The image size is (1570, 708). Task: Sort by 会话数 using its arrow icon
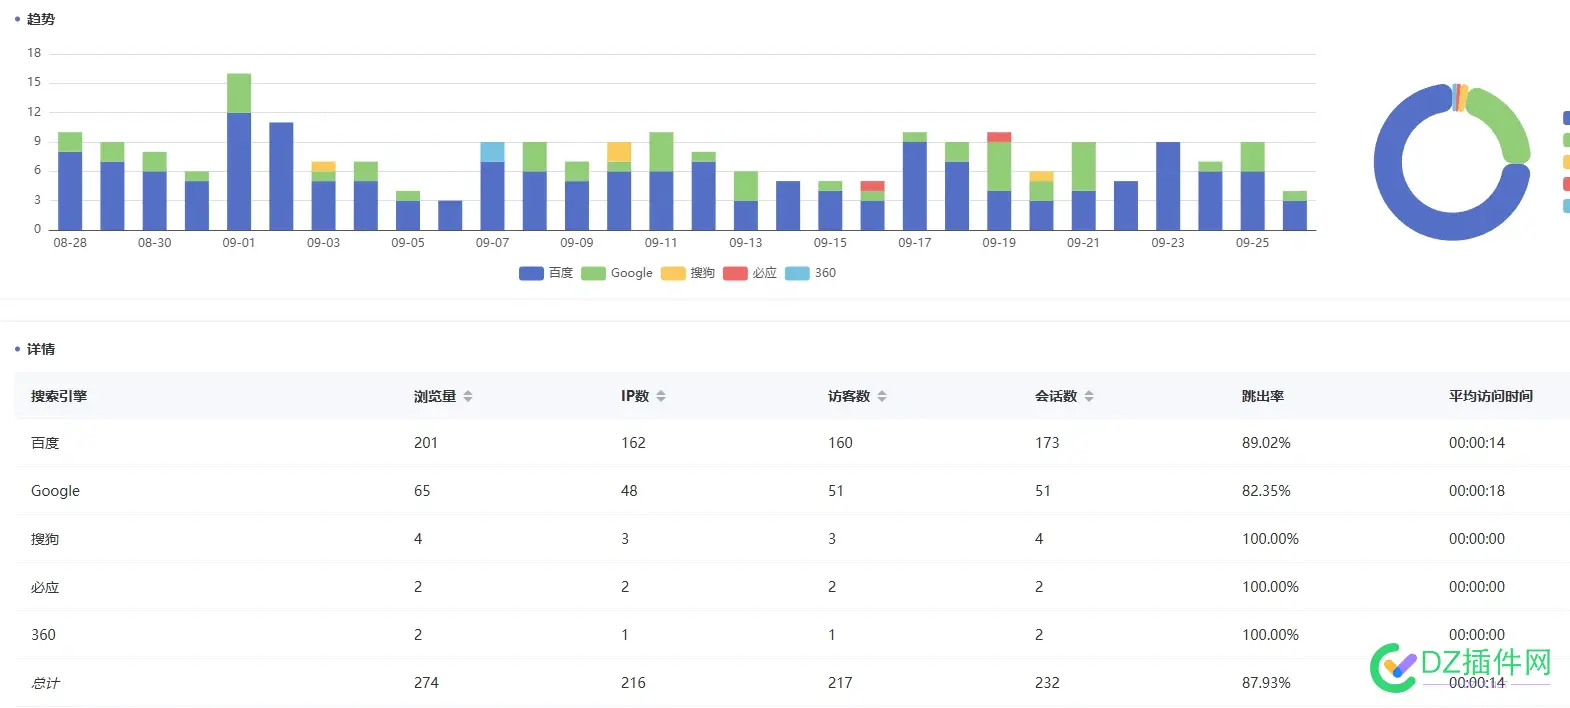[1089, 397]
